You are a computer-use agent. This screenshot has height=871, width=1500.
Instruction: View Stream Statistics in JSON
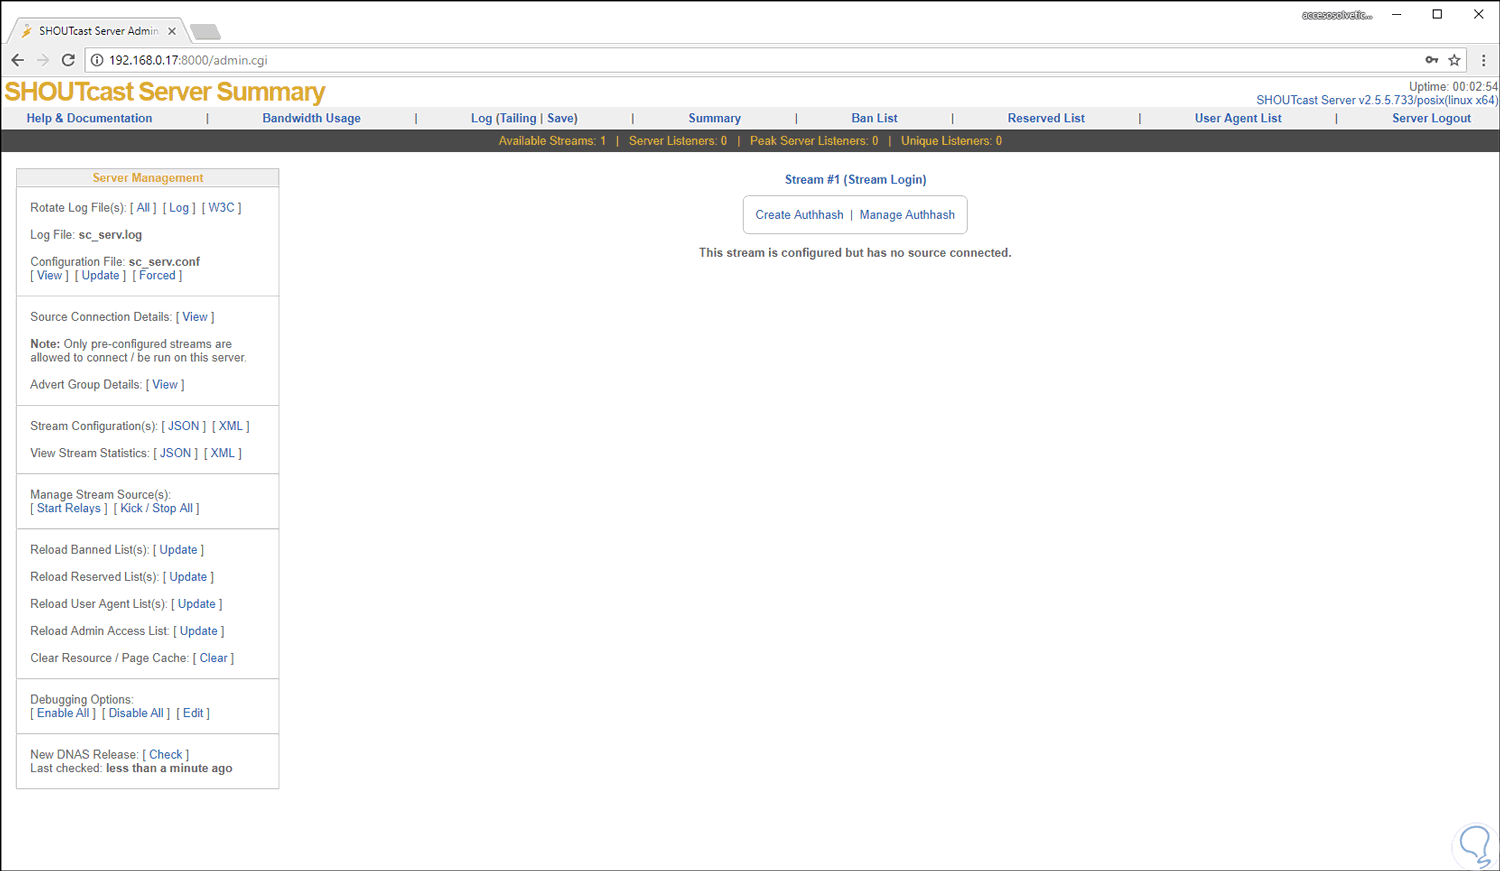coord(176,453)
